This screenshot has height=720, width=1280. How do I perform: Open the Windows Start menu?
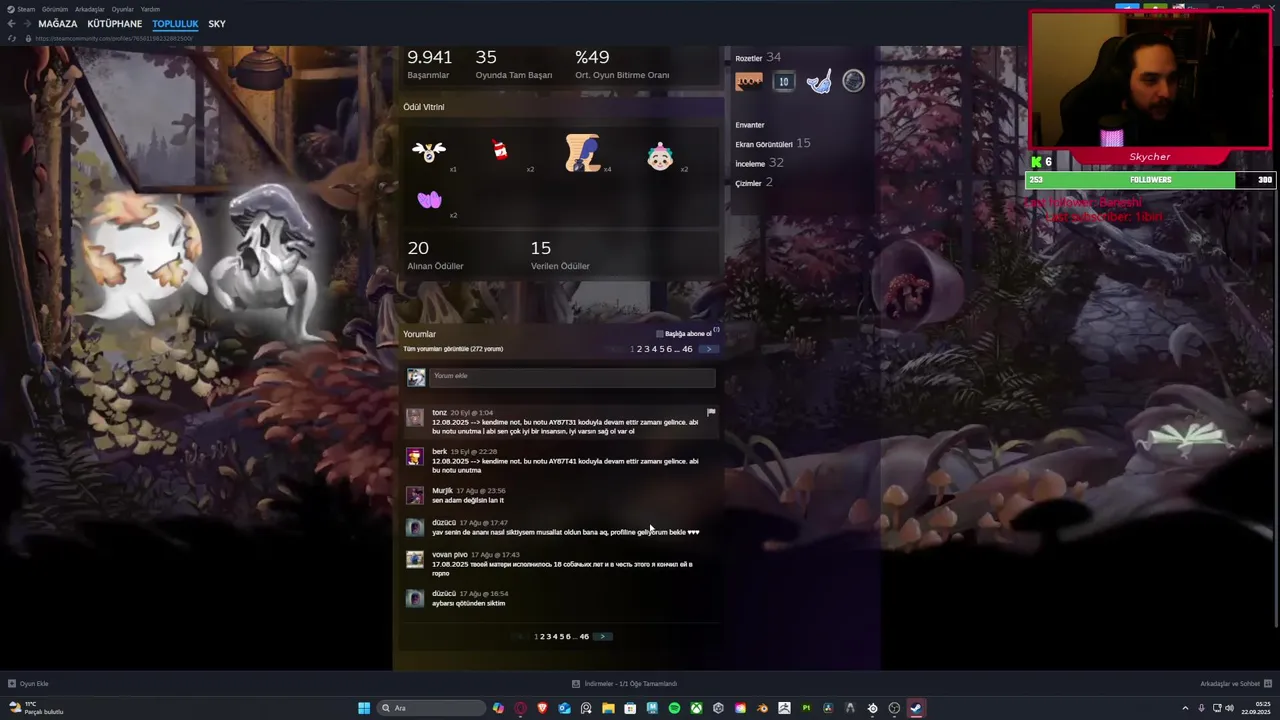[363, 708]
